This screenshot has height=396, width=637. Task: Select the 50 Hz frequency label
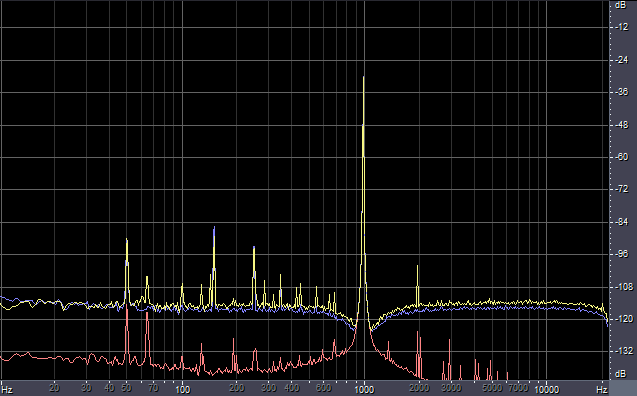point(126,388)
